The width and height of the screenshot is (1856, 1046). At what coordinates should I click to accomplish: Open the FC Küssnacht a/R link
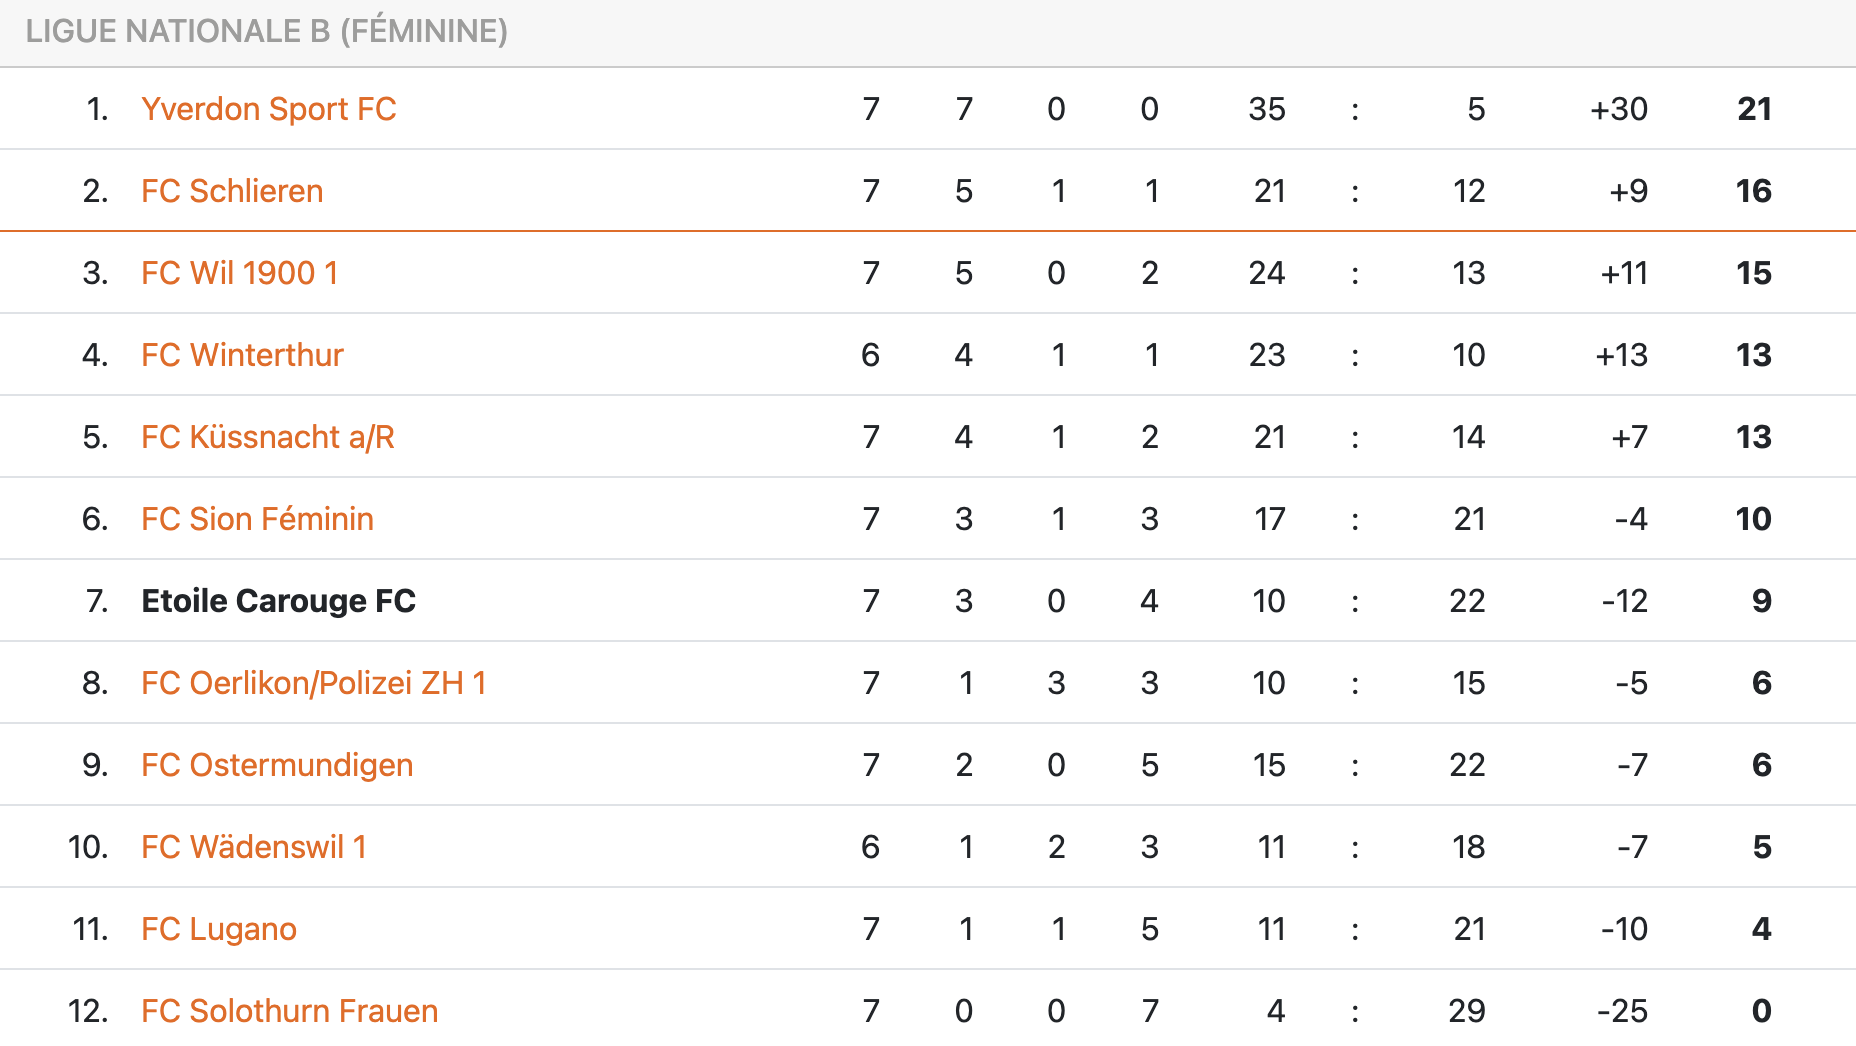268,437
